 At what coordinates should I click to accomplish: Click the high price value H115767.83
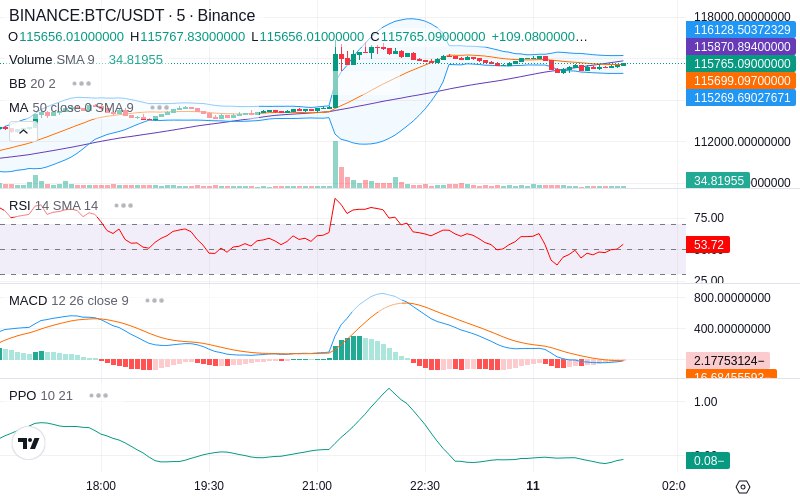(x=187, y=37)
